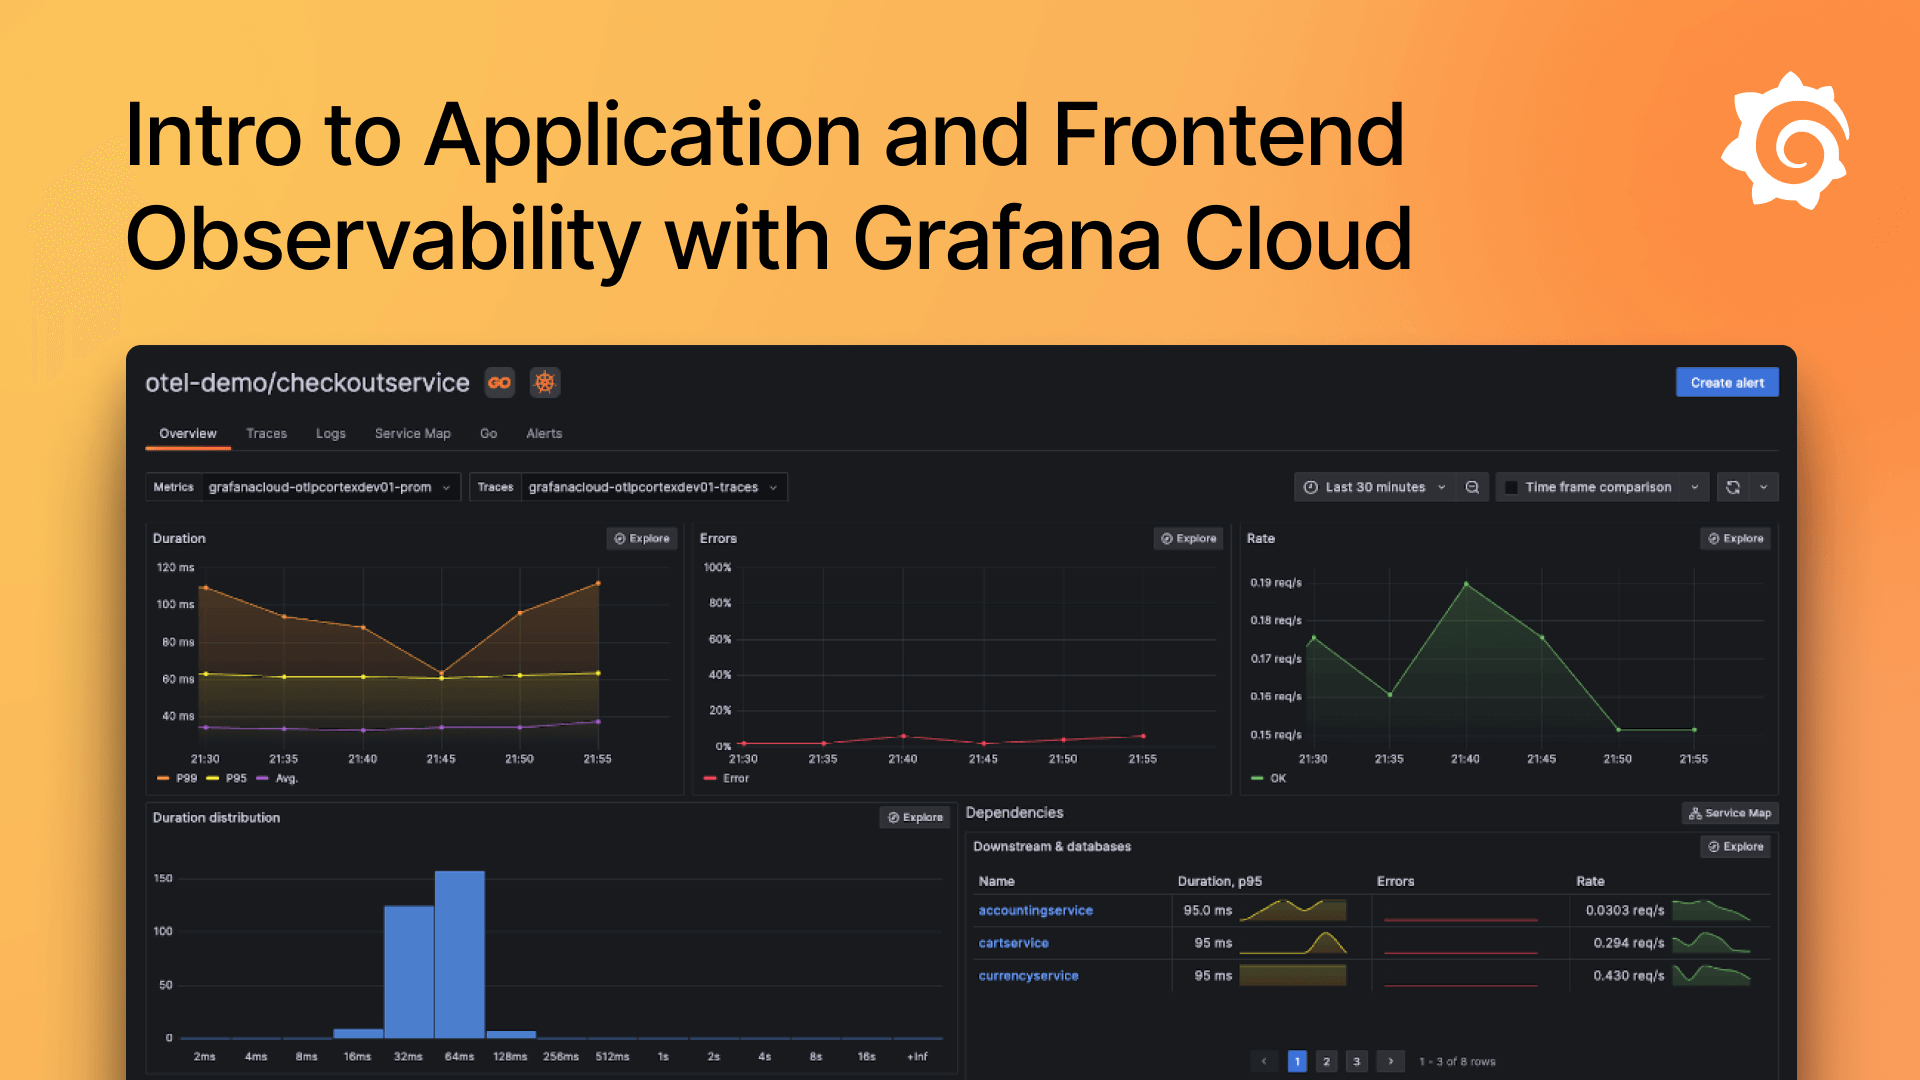Screen dimensions: 1920x1080
Task: Click the currencyservice duration sparkline
Action: coord(1293,976)
